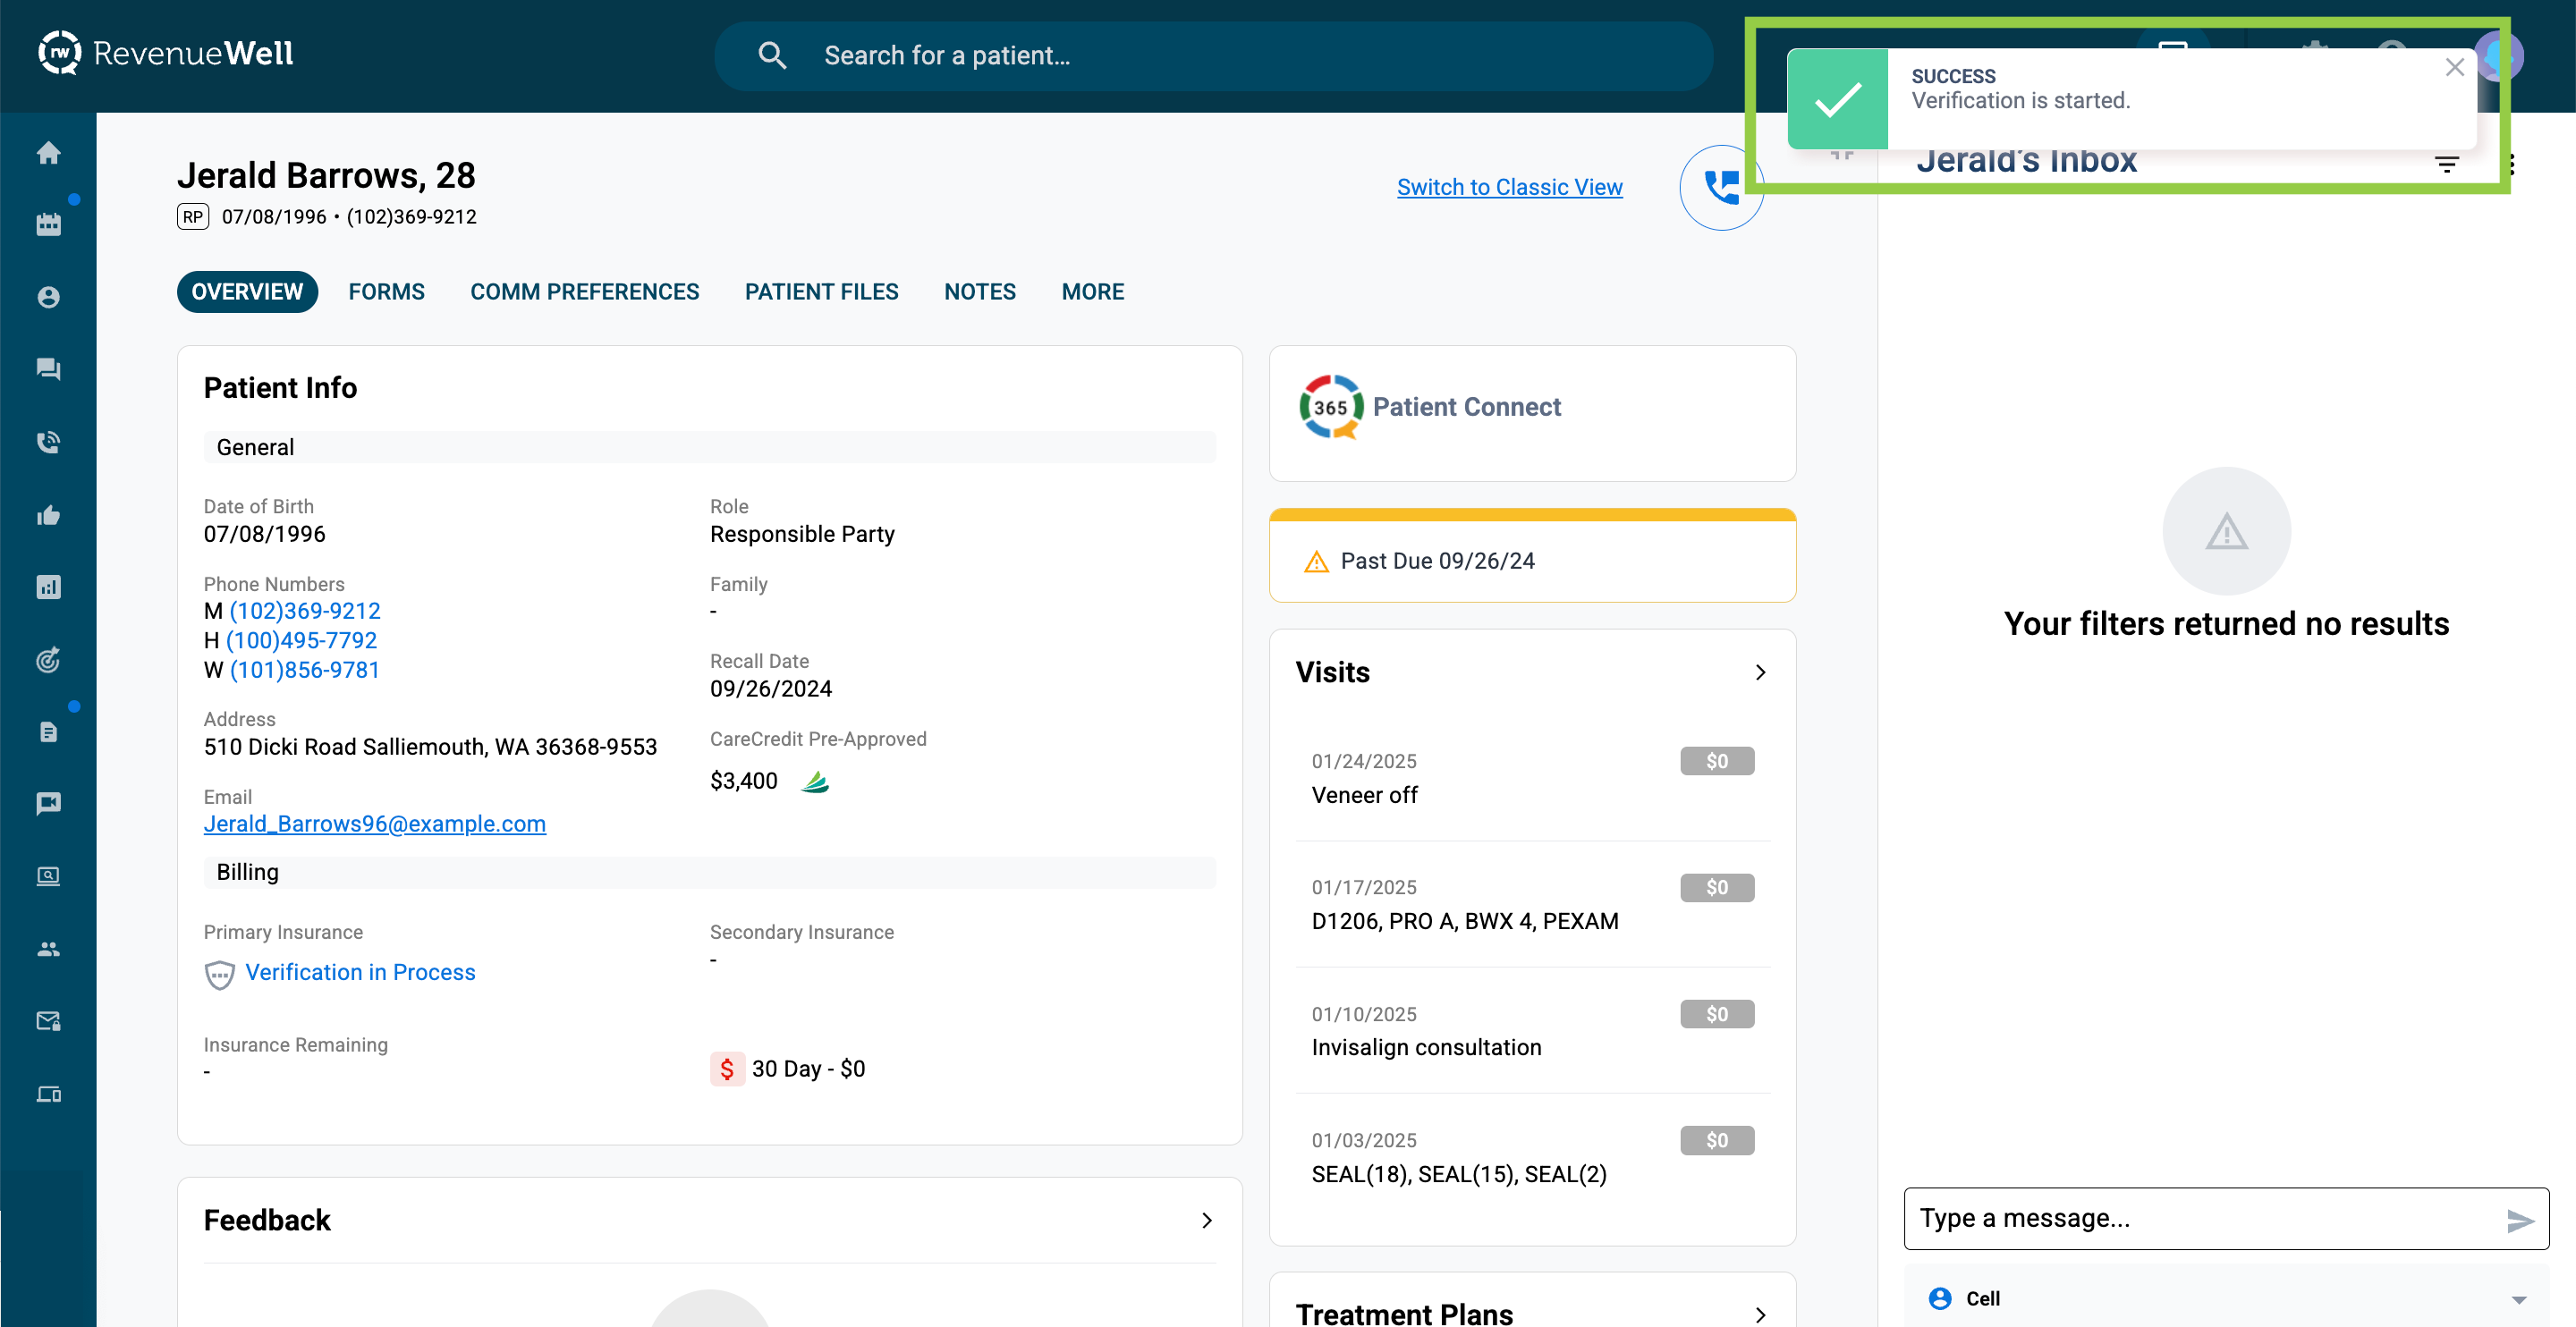This screenshot has width=2576, height=1327.
Task: Click the Switch to Classic View link
Action: 1509,187
